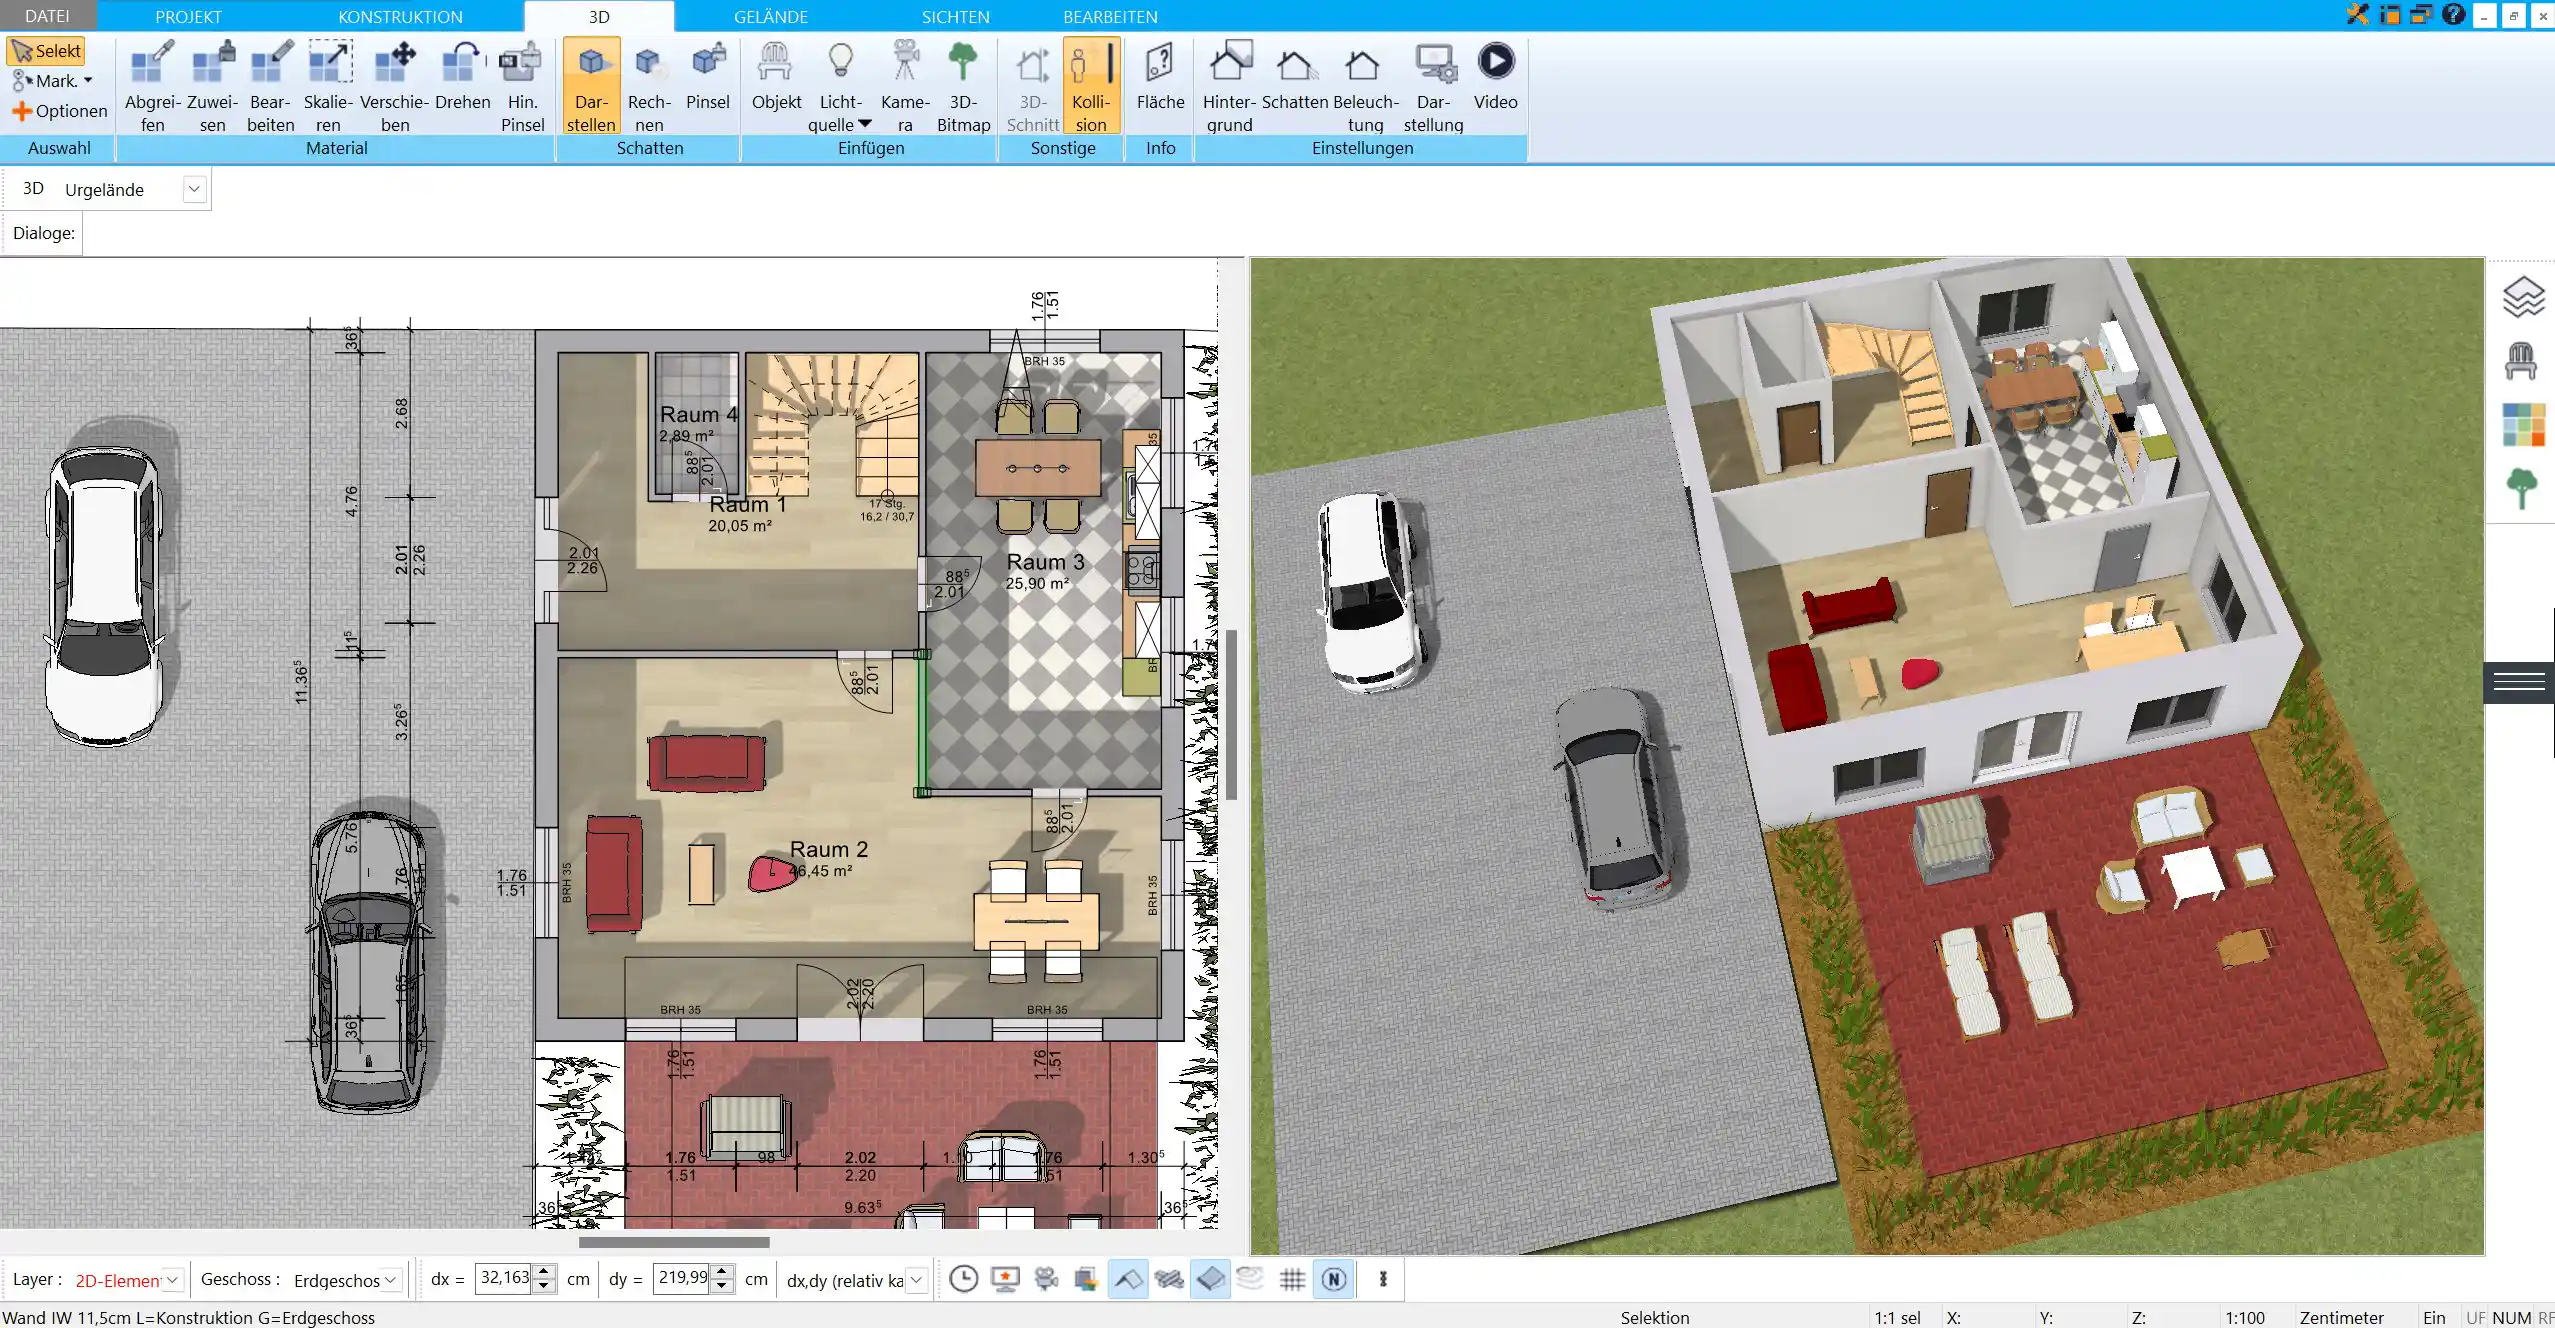The width and height of the screenshot is (2555, 1328).
Task: Click the shadow Rechnen icon
Action: click(649, 86)
